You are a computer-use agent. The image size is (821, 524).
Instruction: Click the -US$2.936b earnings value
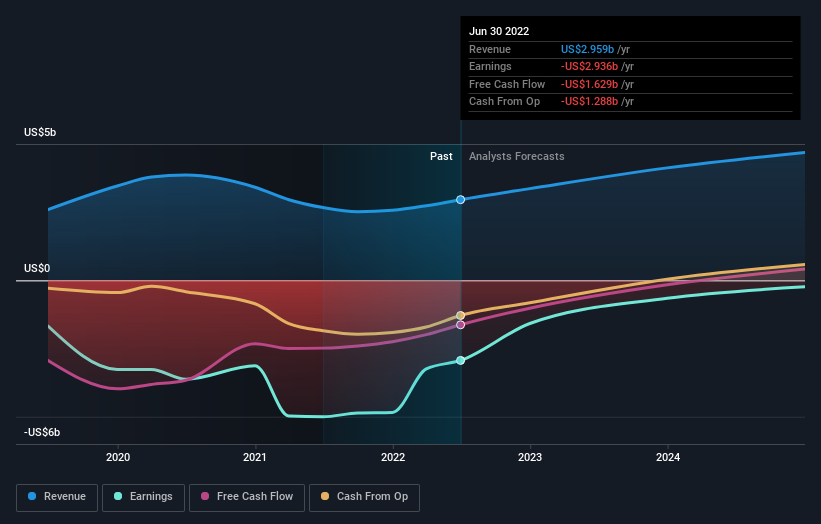pos(589,66)
